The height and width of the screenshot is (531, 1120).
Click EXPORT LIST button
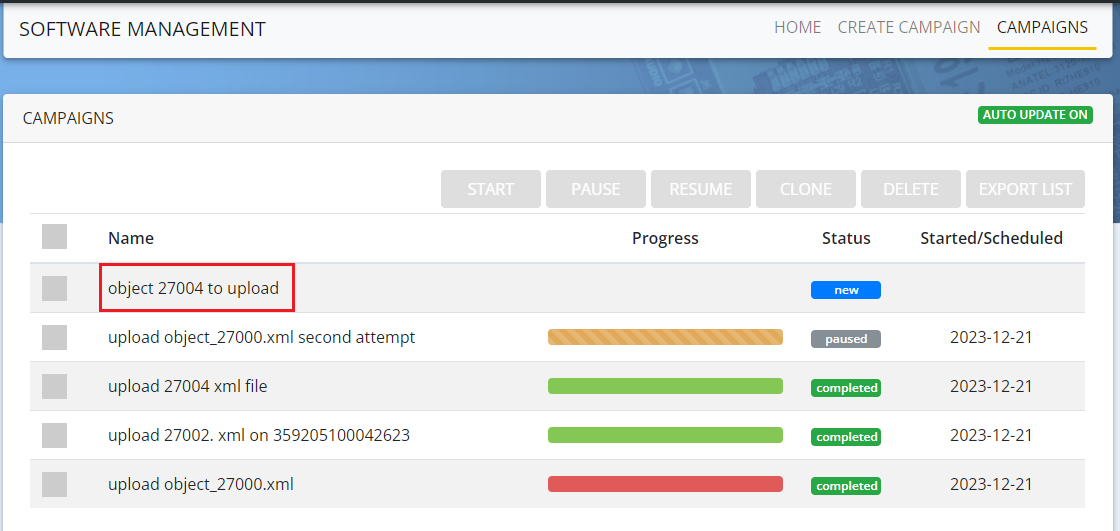coord(1025,189)
